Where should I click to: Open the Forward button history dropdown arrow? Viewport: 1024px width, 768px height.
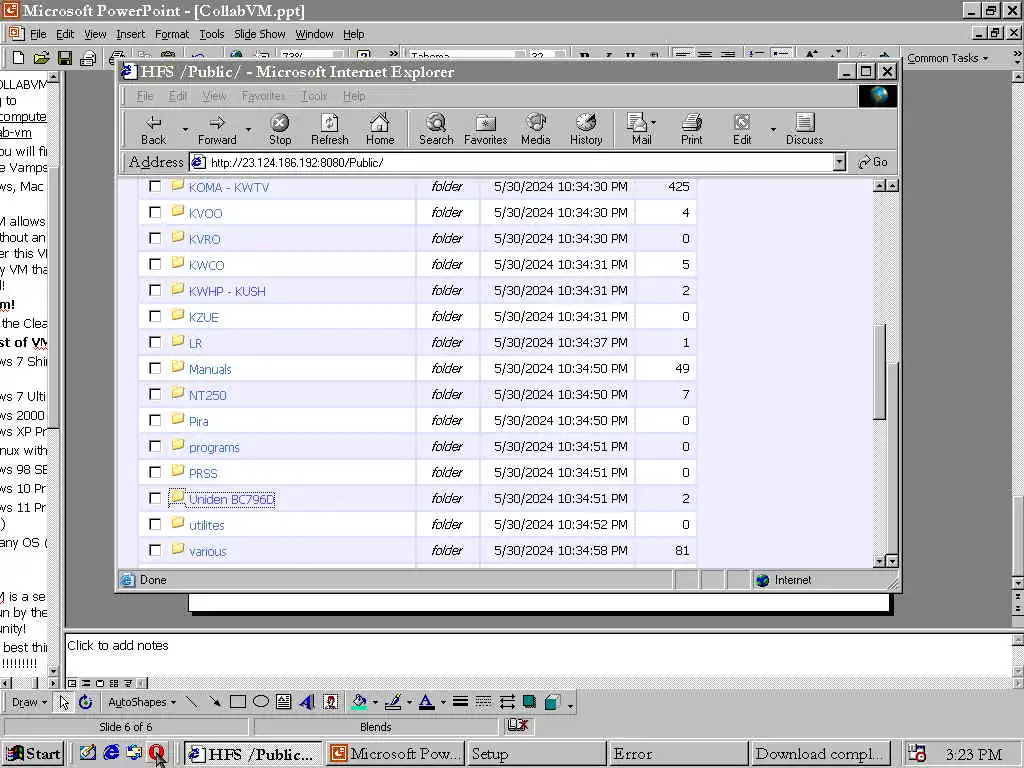click(x=248, y=129)
